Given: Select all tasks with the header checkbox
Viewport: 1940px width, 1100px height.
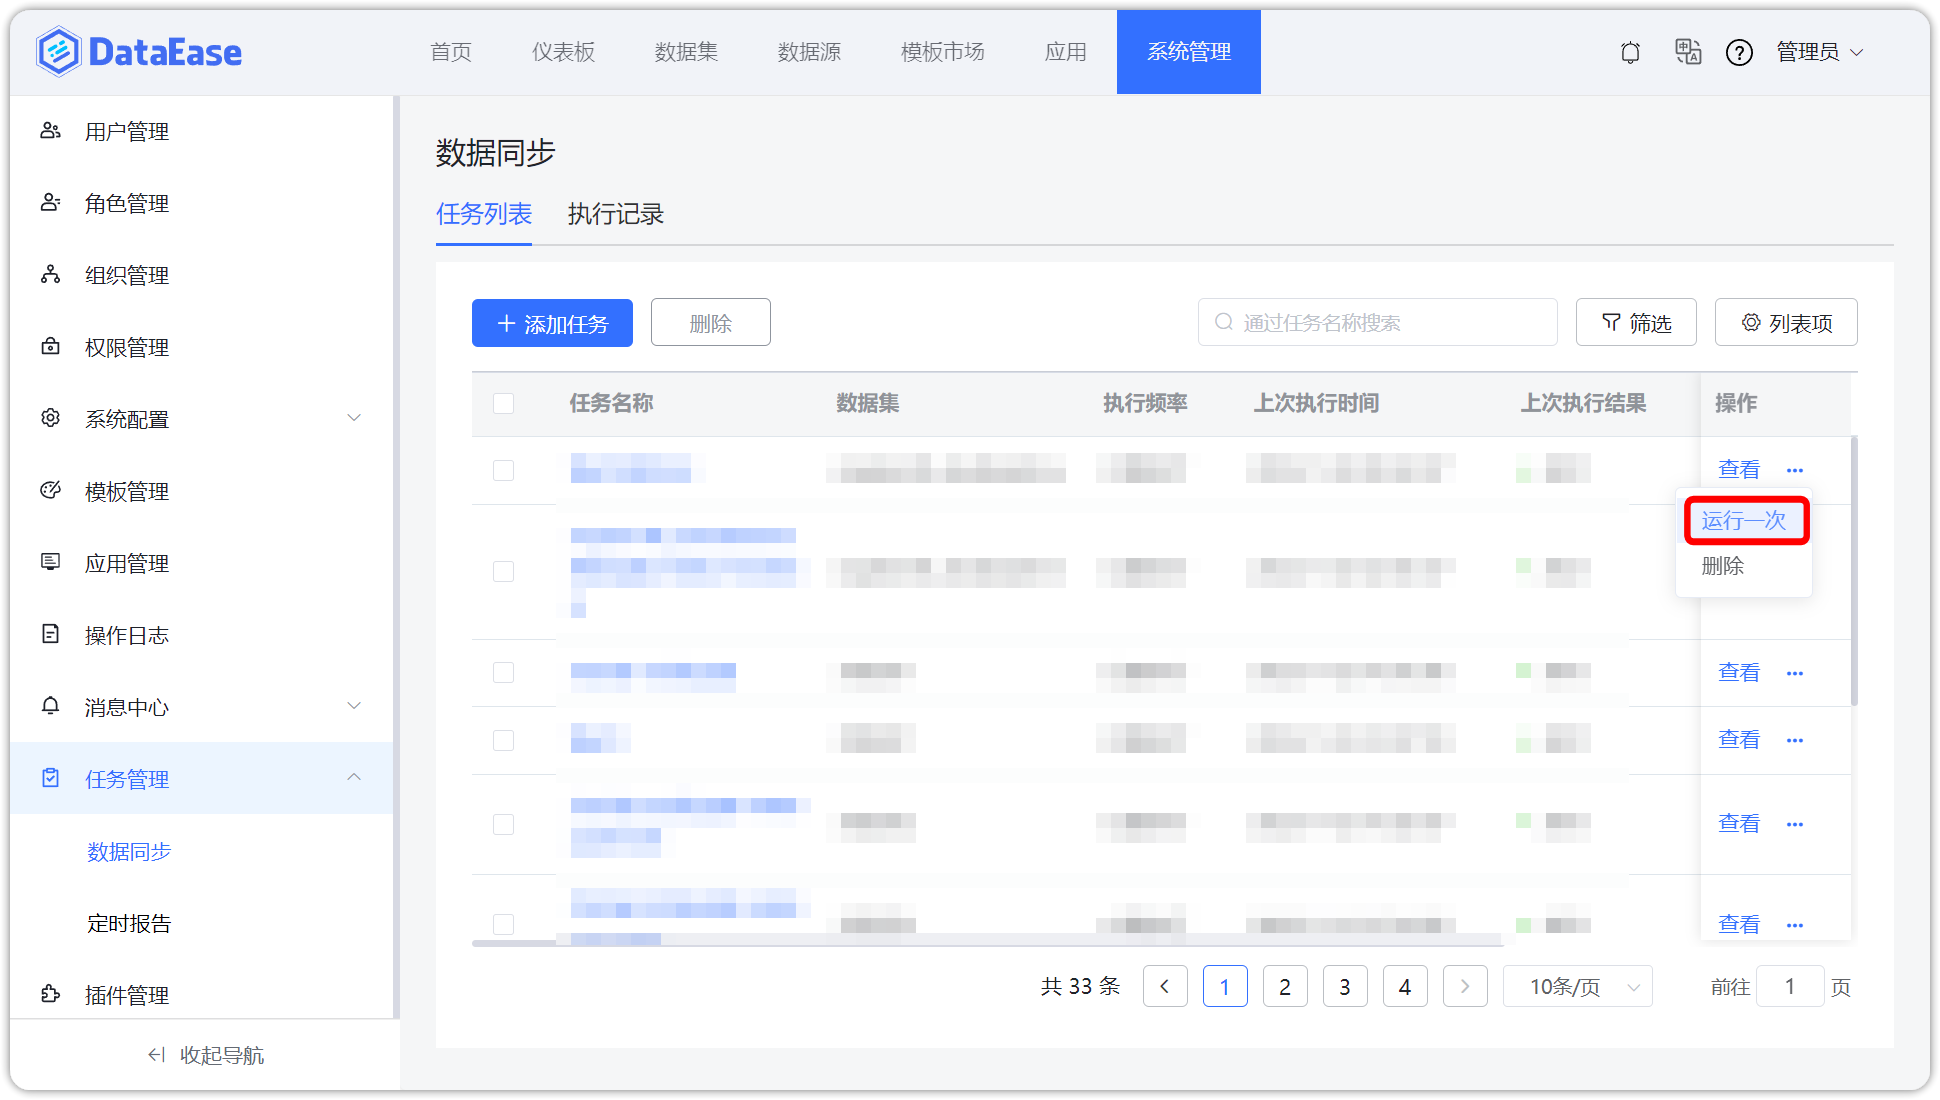Looking at the screenshot, I should [x=503, y=403].
